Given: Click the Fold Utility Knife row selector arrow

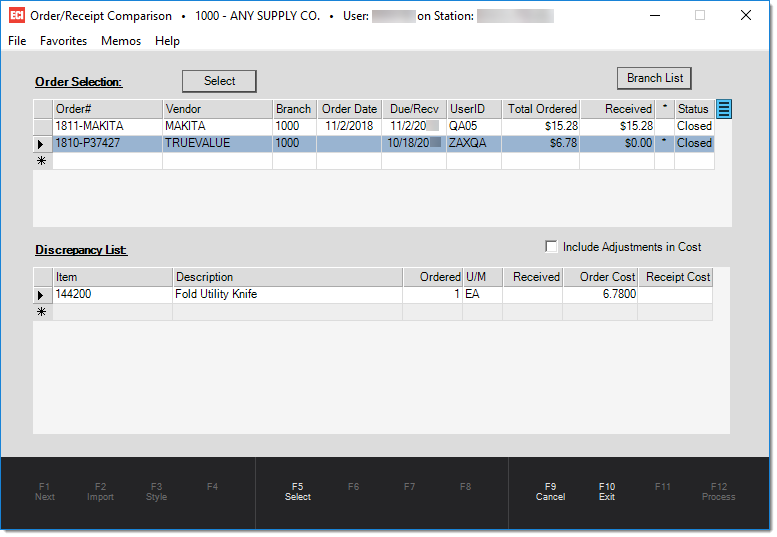Looking at the screenshot, I should [x=42, y=295].
